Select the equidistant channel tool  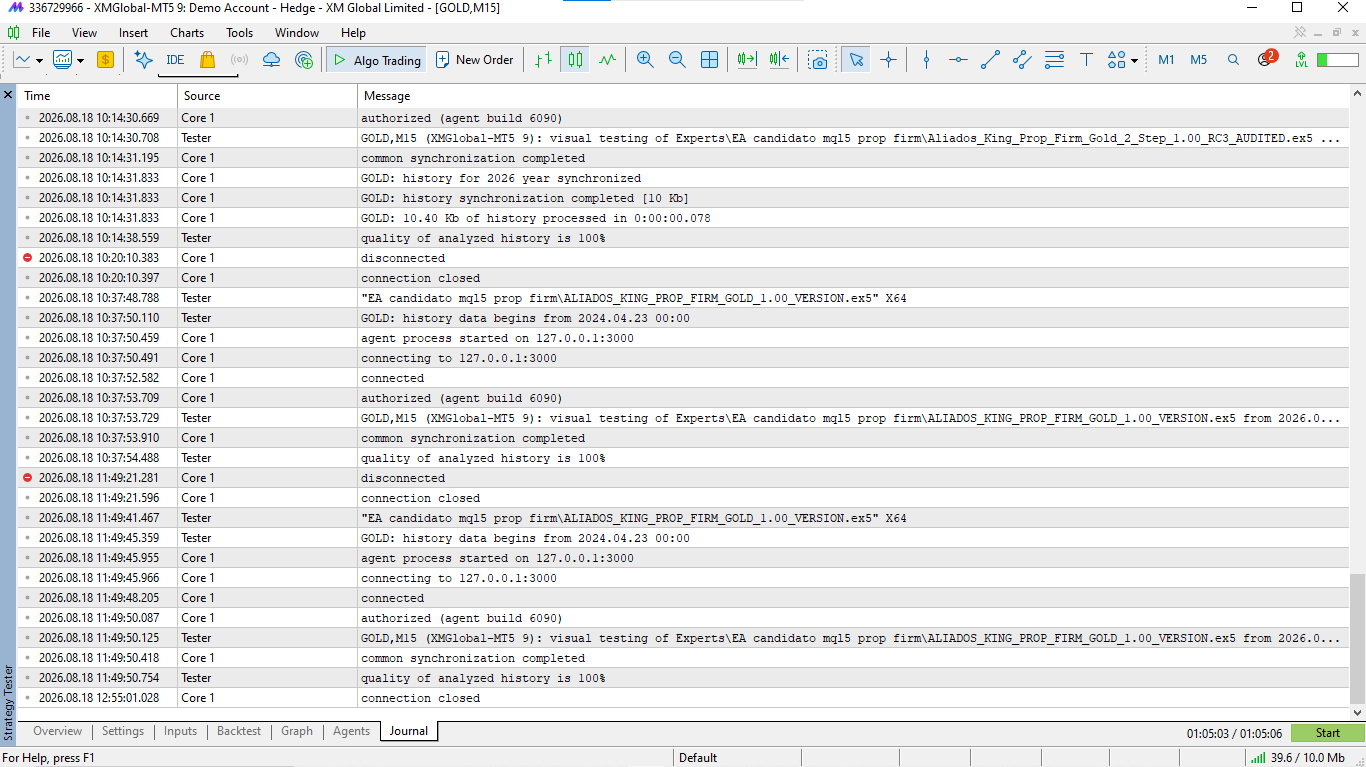click(x=1022, y=60)
